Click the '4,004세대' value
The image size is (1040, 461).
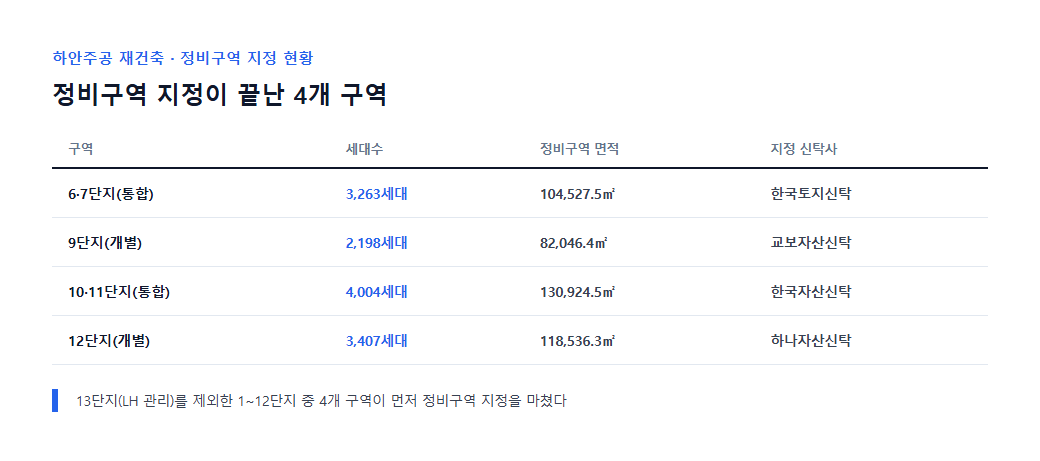click(377, 292)
